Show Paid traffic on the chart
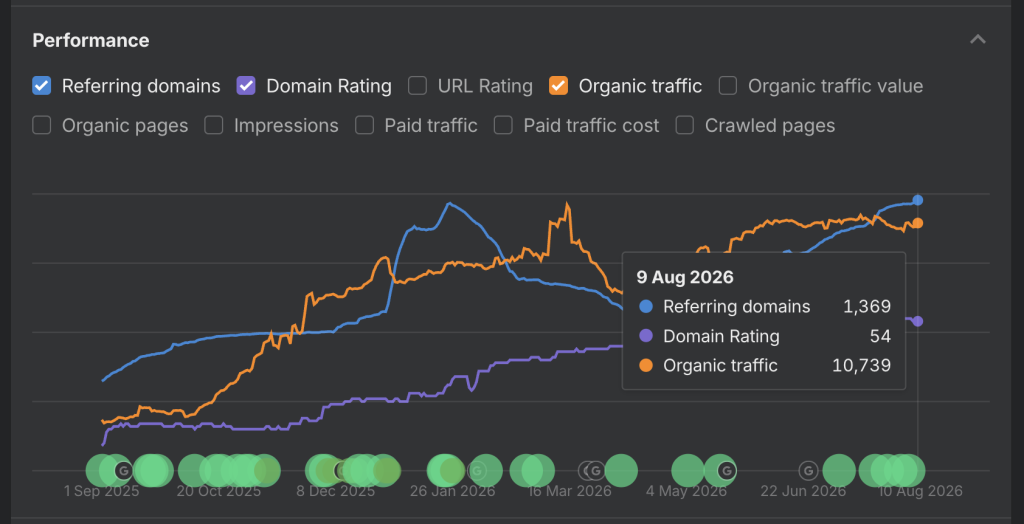 364,125
